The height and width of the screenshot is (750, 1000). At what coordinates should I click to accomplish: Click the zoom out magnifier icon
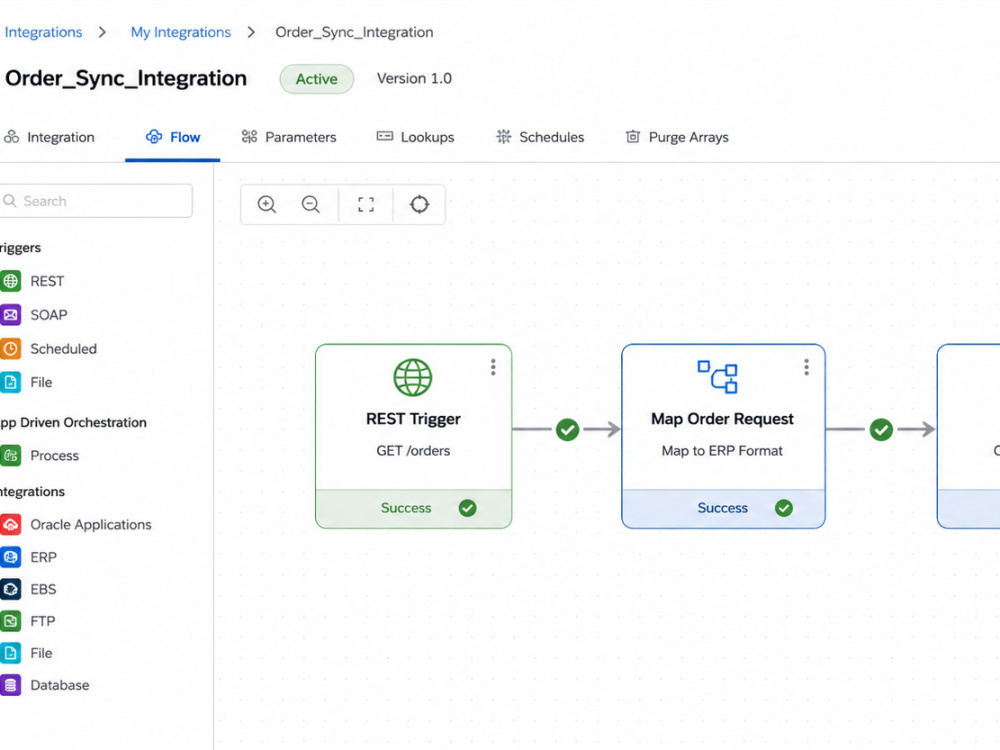[311, 204]
